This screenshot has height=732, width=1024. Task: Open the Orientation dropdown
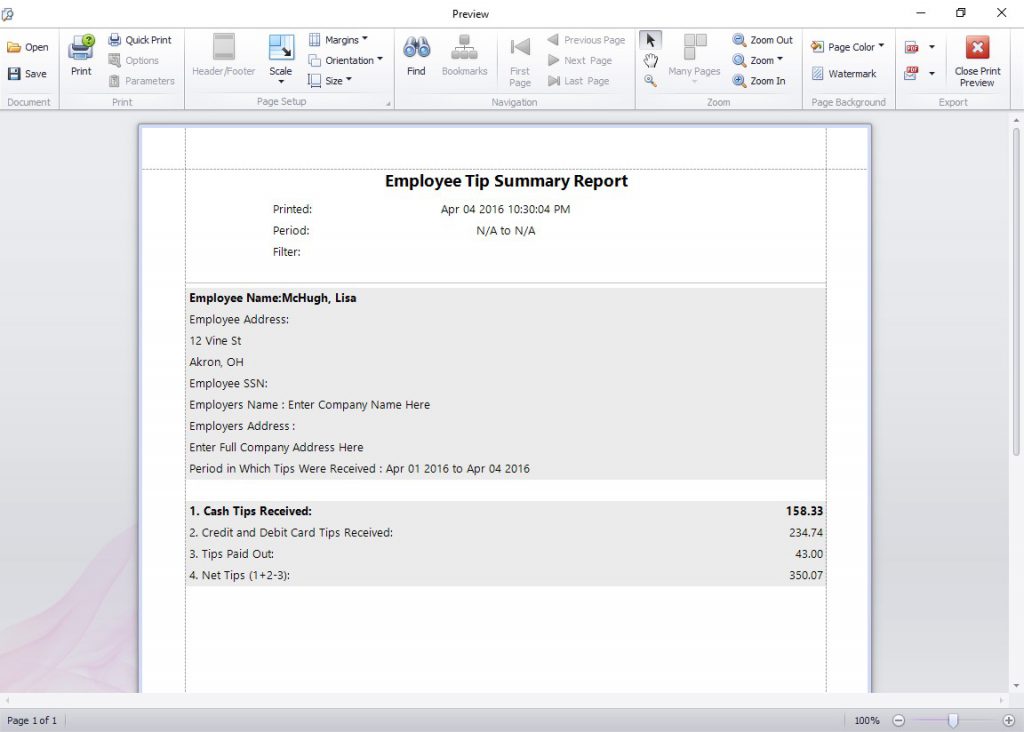pos(346,60)
